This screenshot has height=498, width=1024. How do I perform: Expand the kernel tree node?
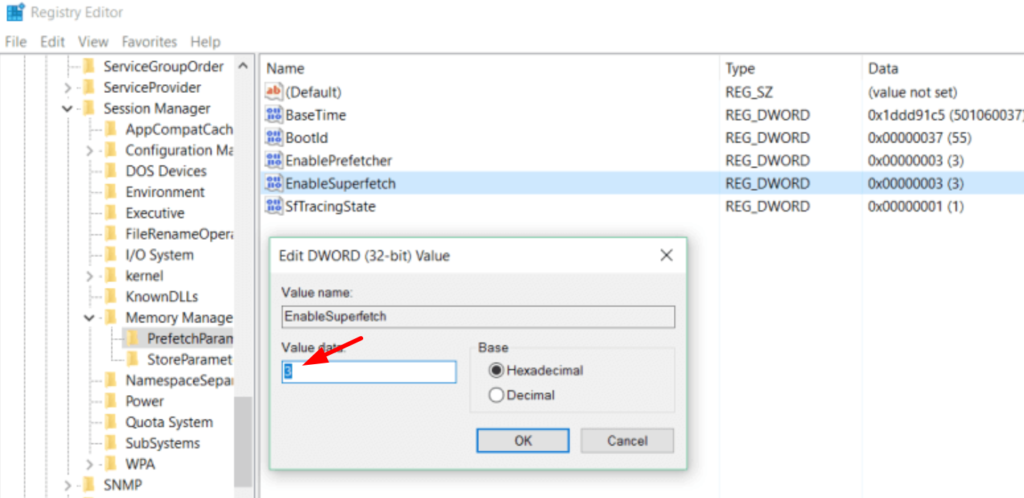click(x=90, y=276)
